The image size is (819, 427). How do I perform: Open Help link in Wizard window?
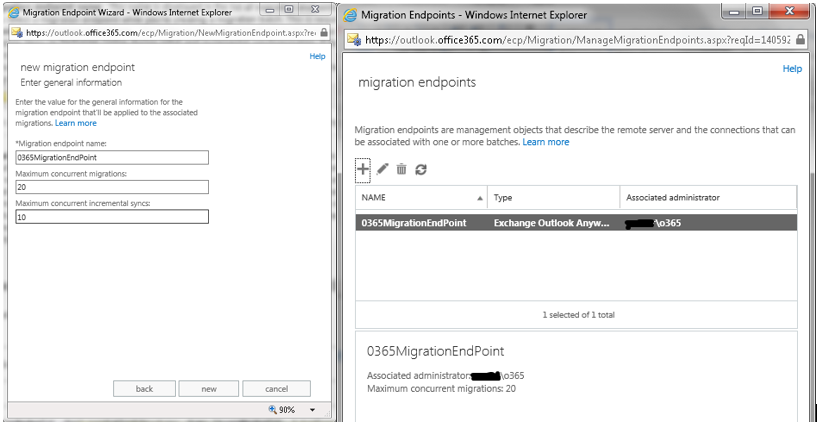(x=317, y=56)
